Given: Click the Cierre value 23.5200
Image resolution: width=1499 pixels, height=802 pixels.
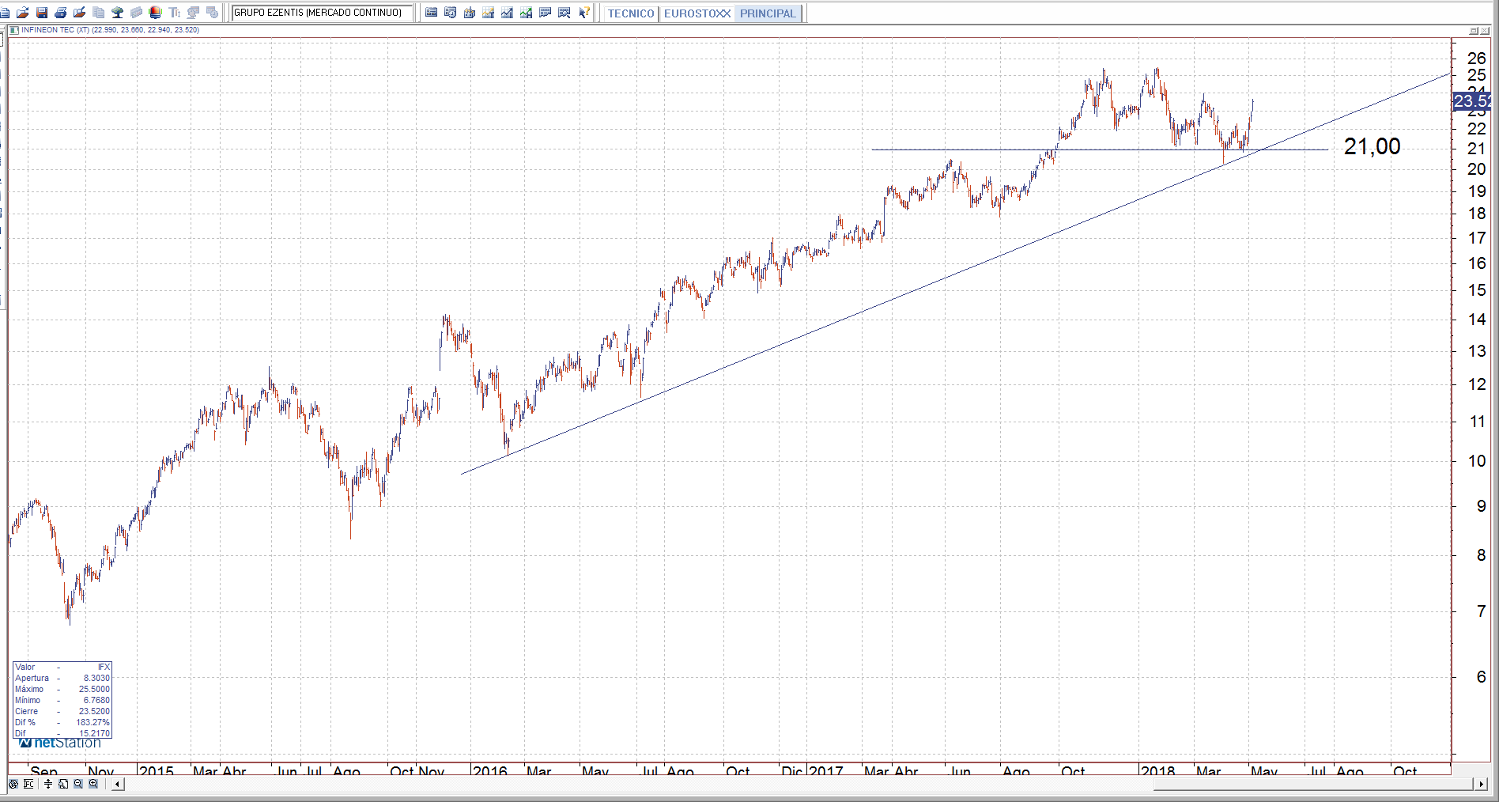Looking at the screenshot, I should tap(95, 711).
